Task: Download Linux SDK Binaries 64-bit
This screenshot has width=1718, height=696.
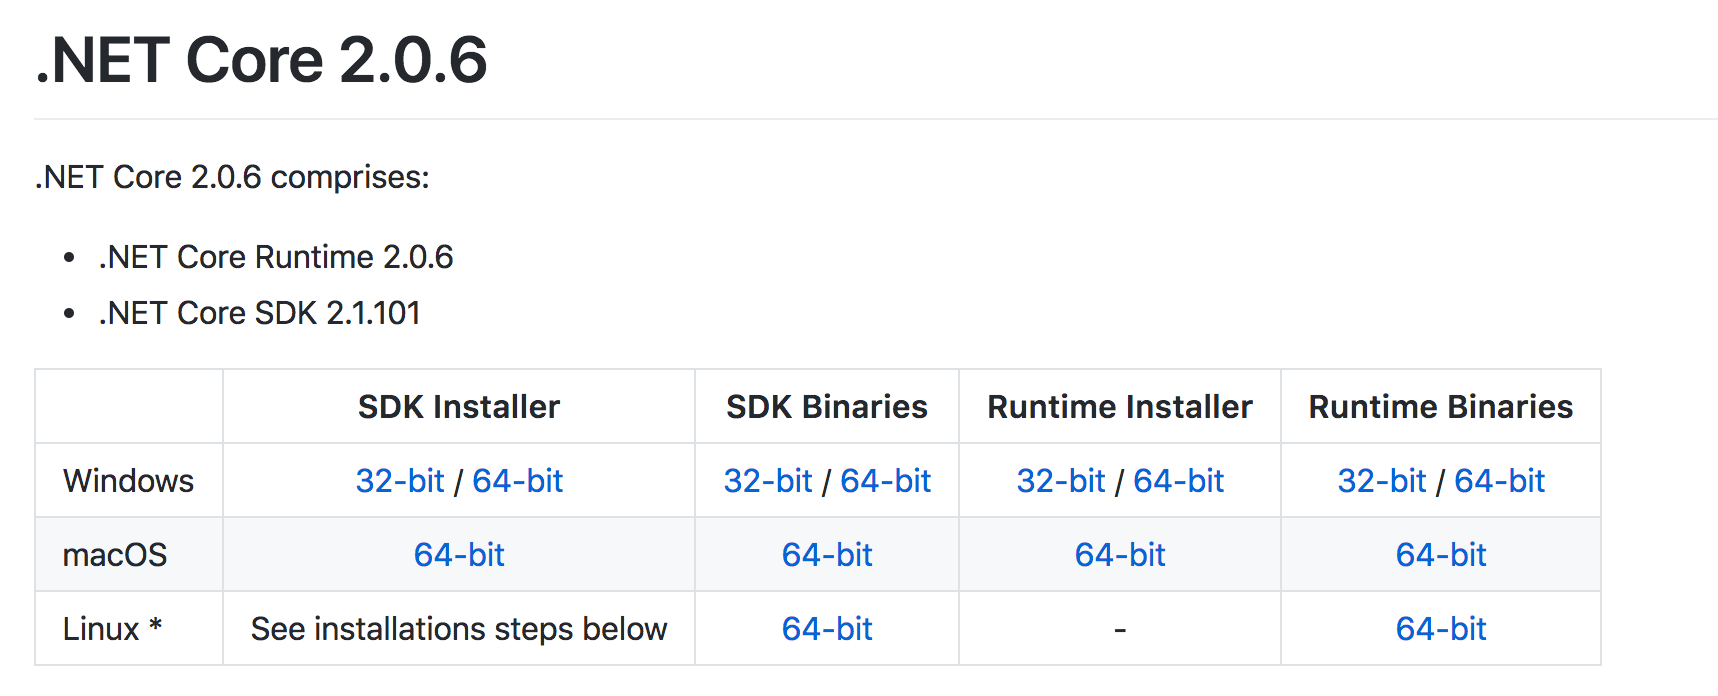Action: pos(827,629)
